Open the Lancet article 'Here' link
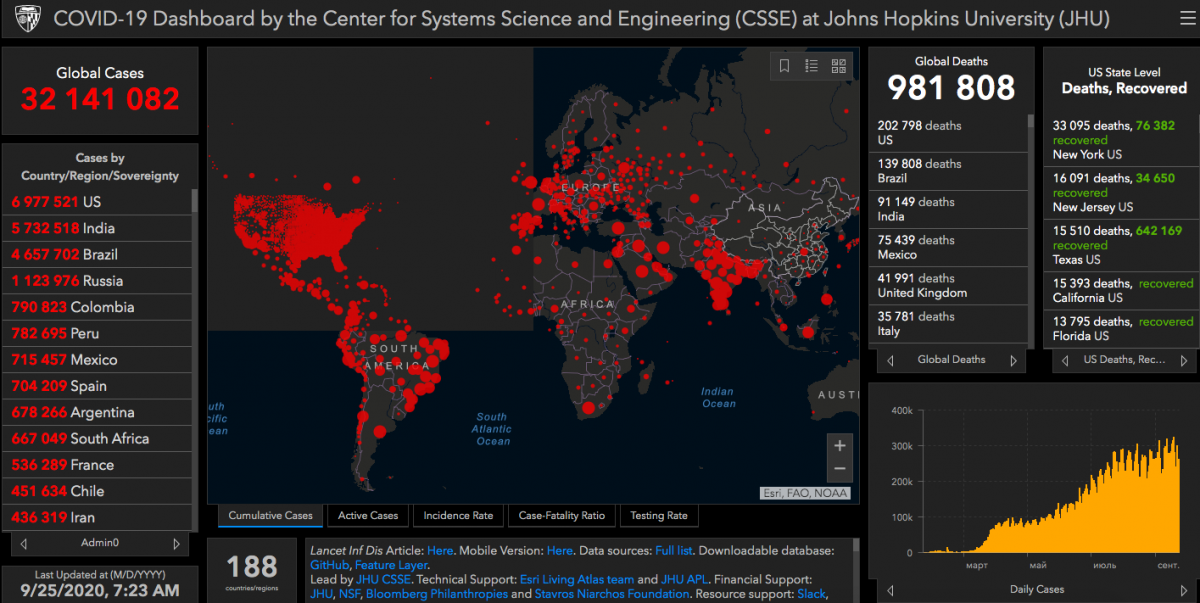This screenshot has width=1200, height=603. (x=440, y=551)
